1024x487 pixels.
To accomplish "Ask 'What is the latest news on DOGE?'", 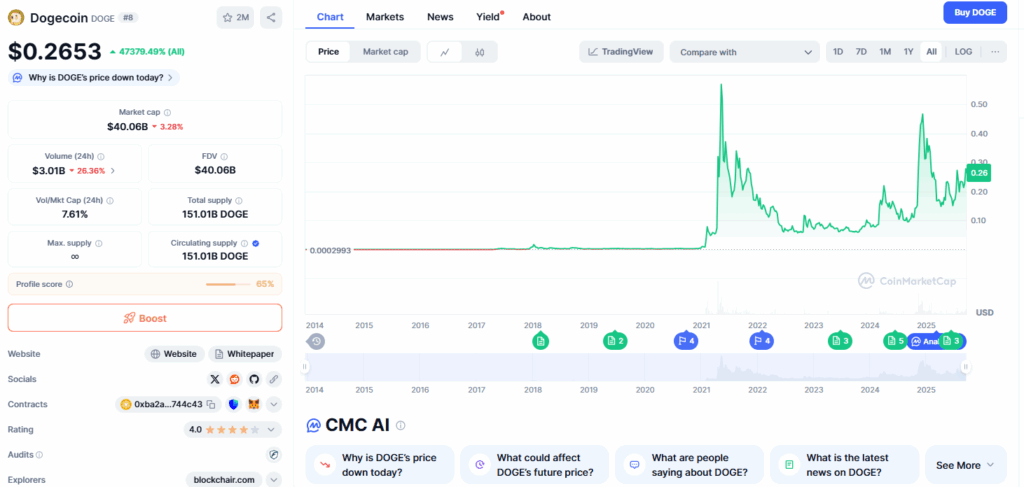I will tap(844, 465).
